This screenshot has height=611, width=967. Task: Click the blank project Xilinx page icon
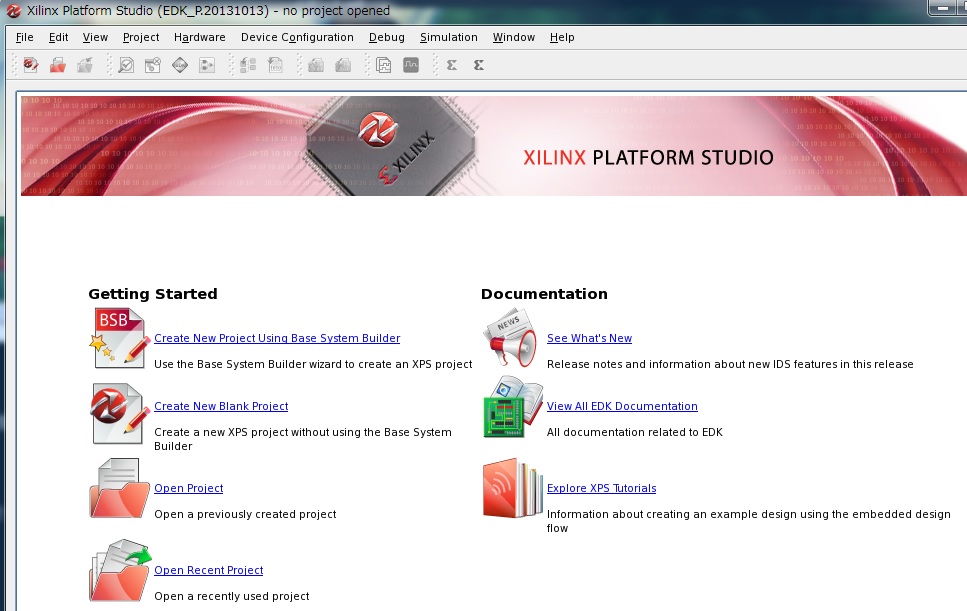tap(120, 413)
